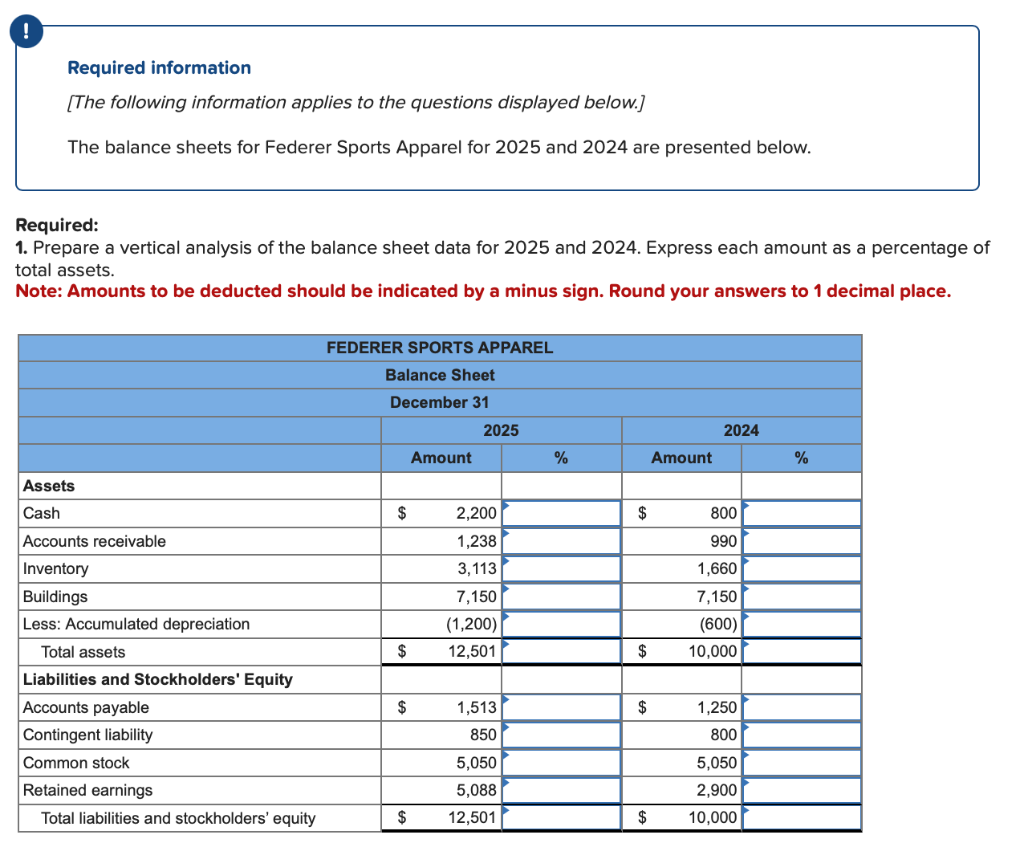
Task: Click the 2025 Cash amount 2,200
Action: click(476, 513)
